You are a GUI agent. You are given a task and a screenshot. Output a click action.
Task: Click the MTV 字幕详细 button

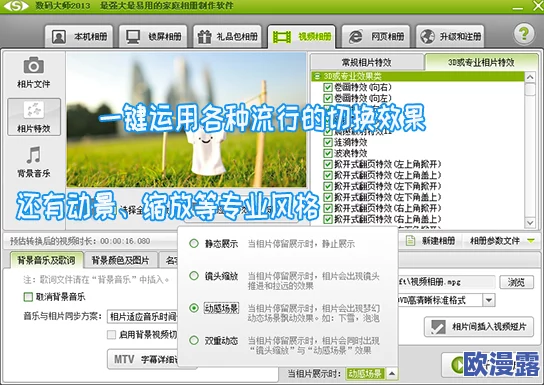coord(145,359)
